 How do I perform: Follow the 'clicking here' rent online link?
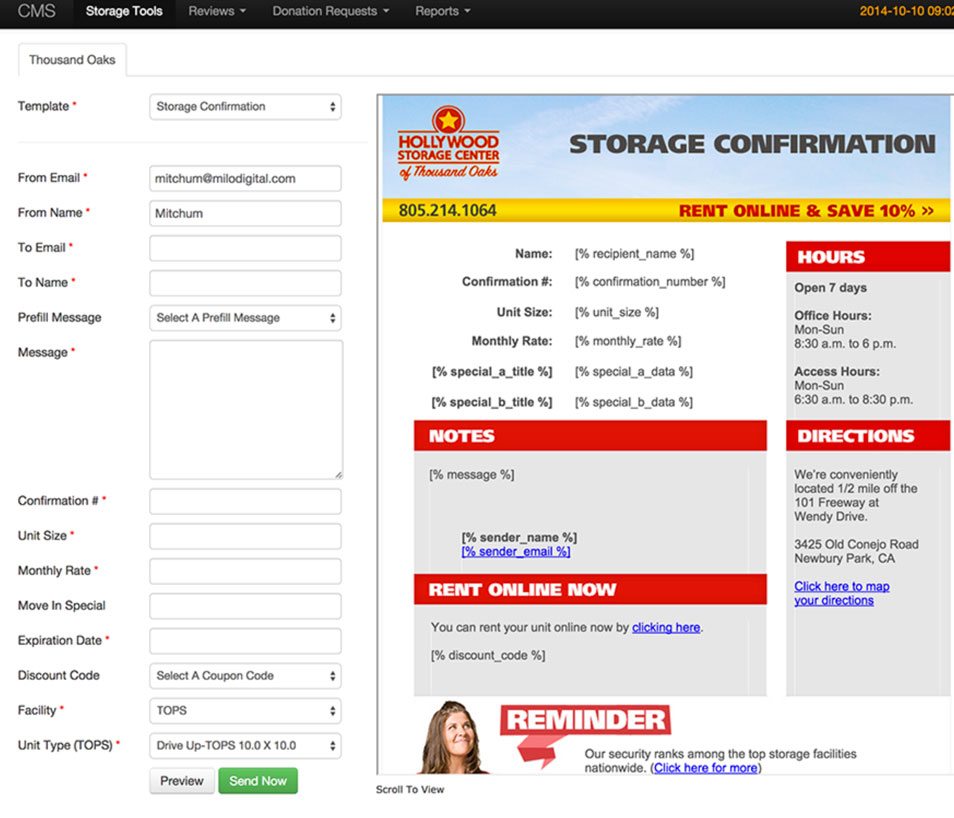tap(666, 628)
